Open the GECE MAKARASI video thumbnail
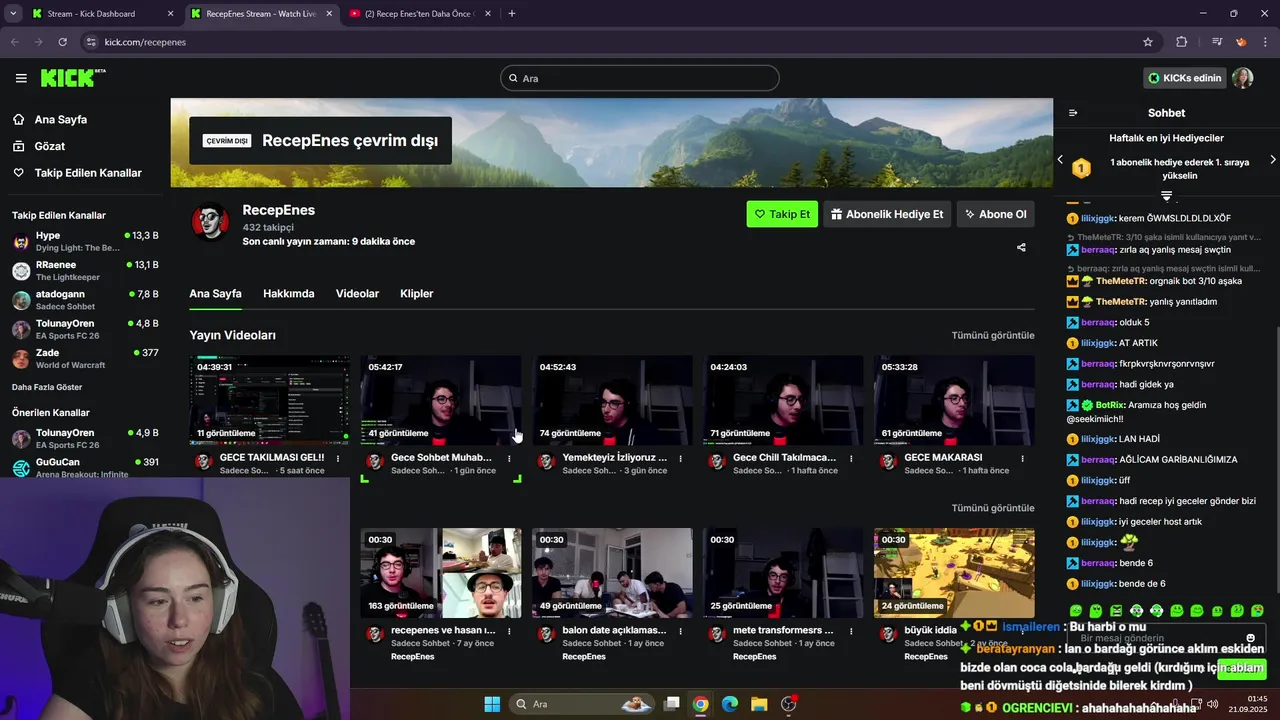 click(954, 400)
